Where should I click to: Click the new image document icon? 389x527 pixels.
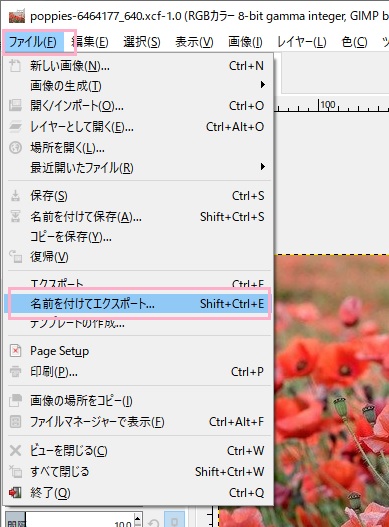pyautogui.click(x=15, y=65)
